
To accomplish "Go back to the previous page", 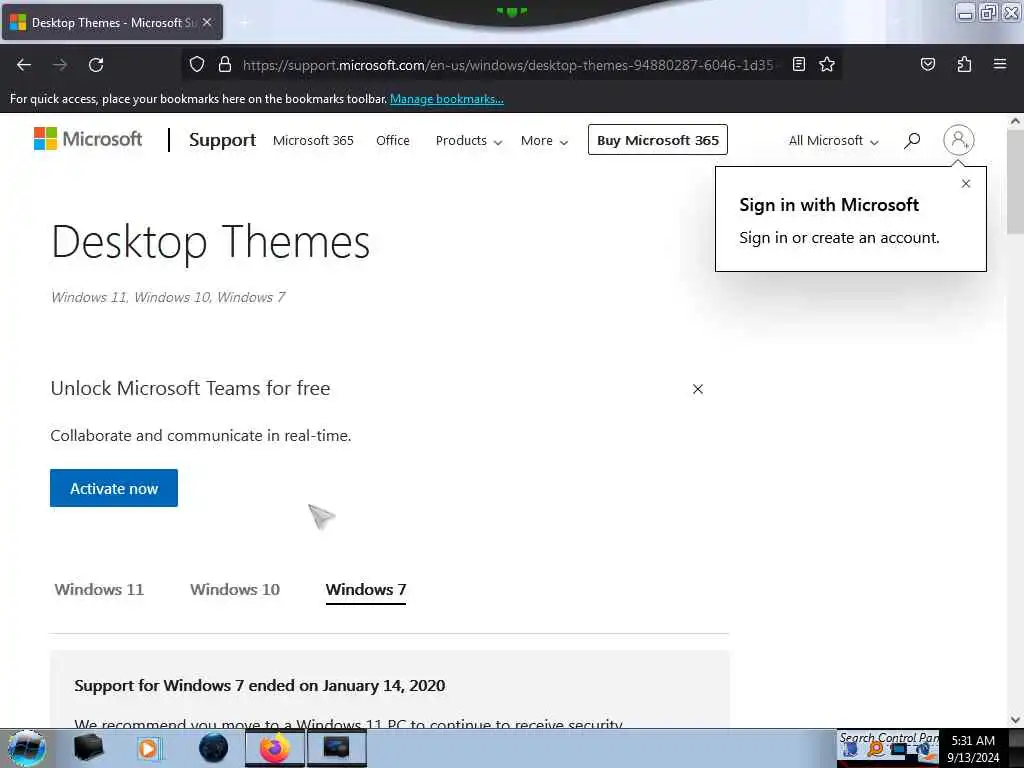I will tap(24, 65).
